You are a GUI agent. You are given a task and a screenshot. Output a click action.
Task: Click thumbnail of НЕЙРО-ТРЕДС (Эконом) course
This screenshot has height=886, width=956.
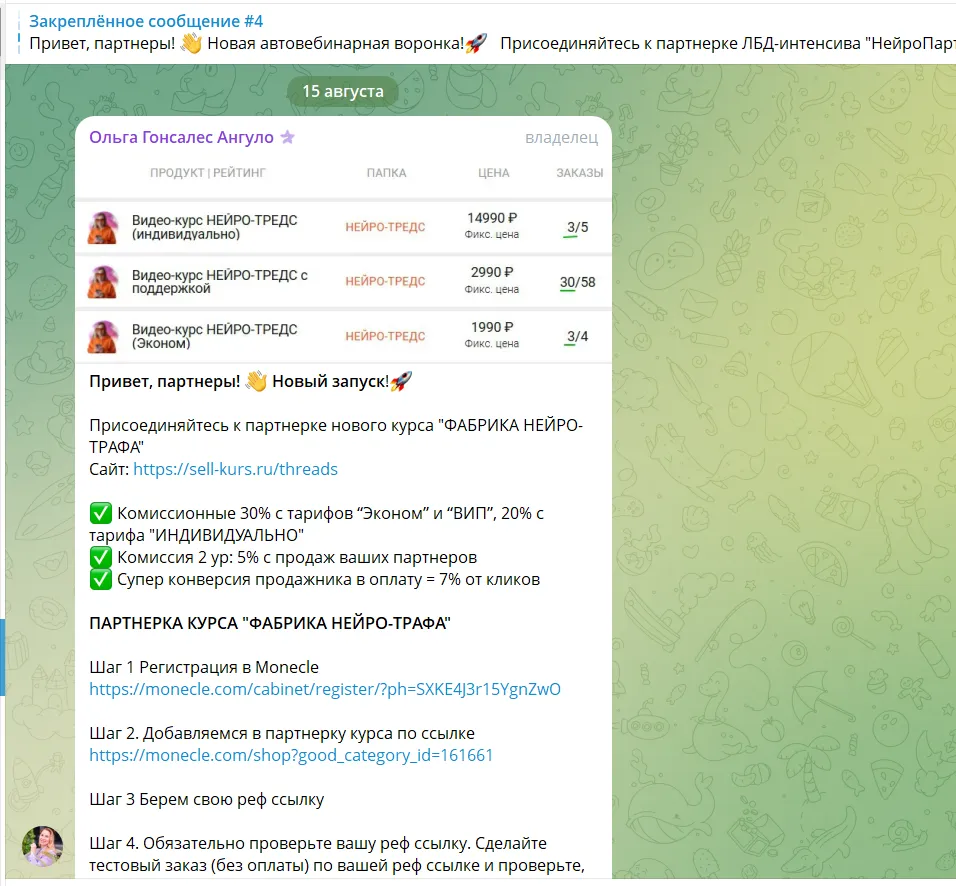tap(103, 337)
